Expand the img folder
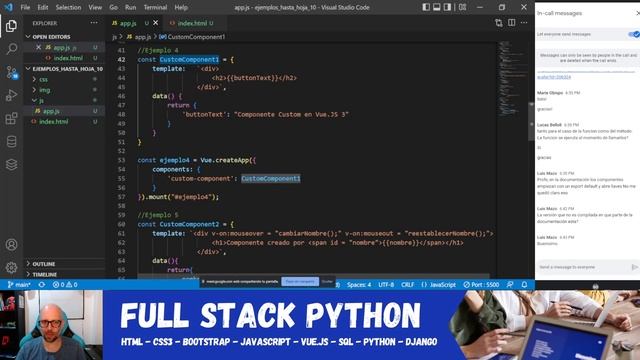 coord(44,90)
